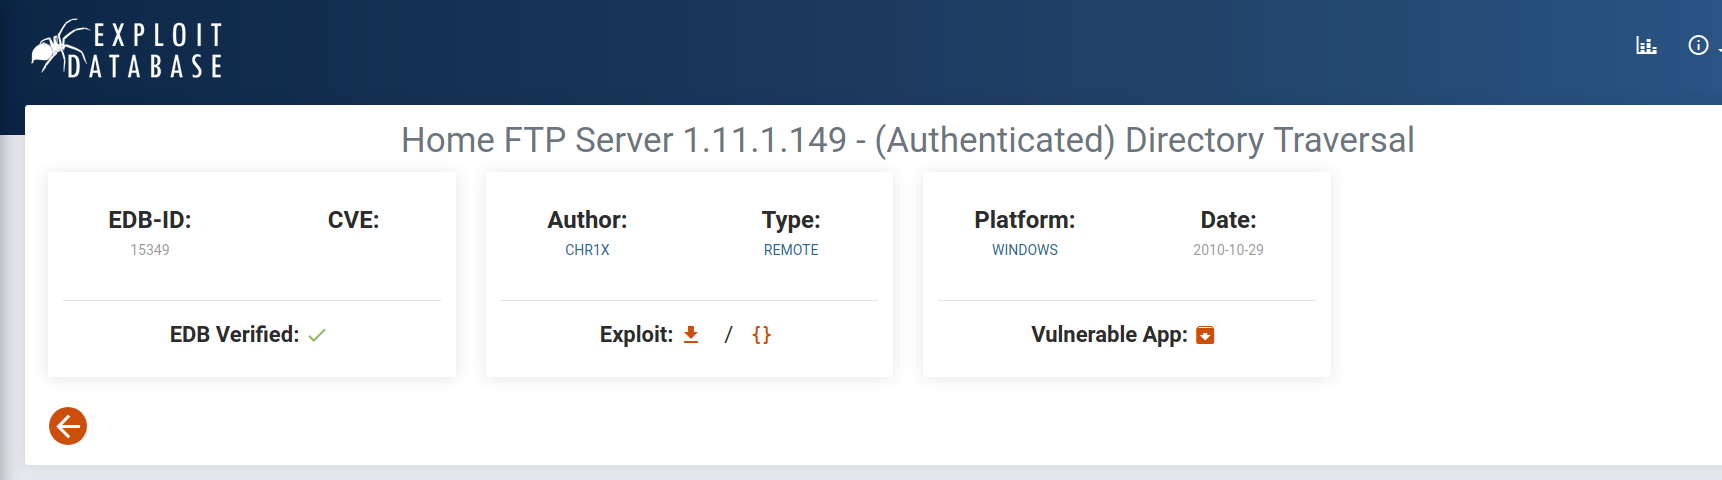1722x480 pixels.
Task: Open the statistics chart icon
Action: click(x=1646, y=45)
